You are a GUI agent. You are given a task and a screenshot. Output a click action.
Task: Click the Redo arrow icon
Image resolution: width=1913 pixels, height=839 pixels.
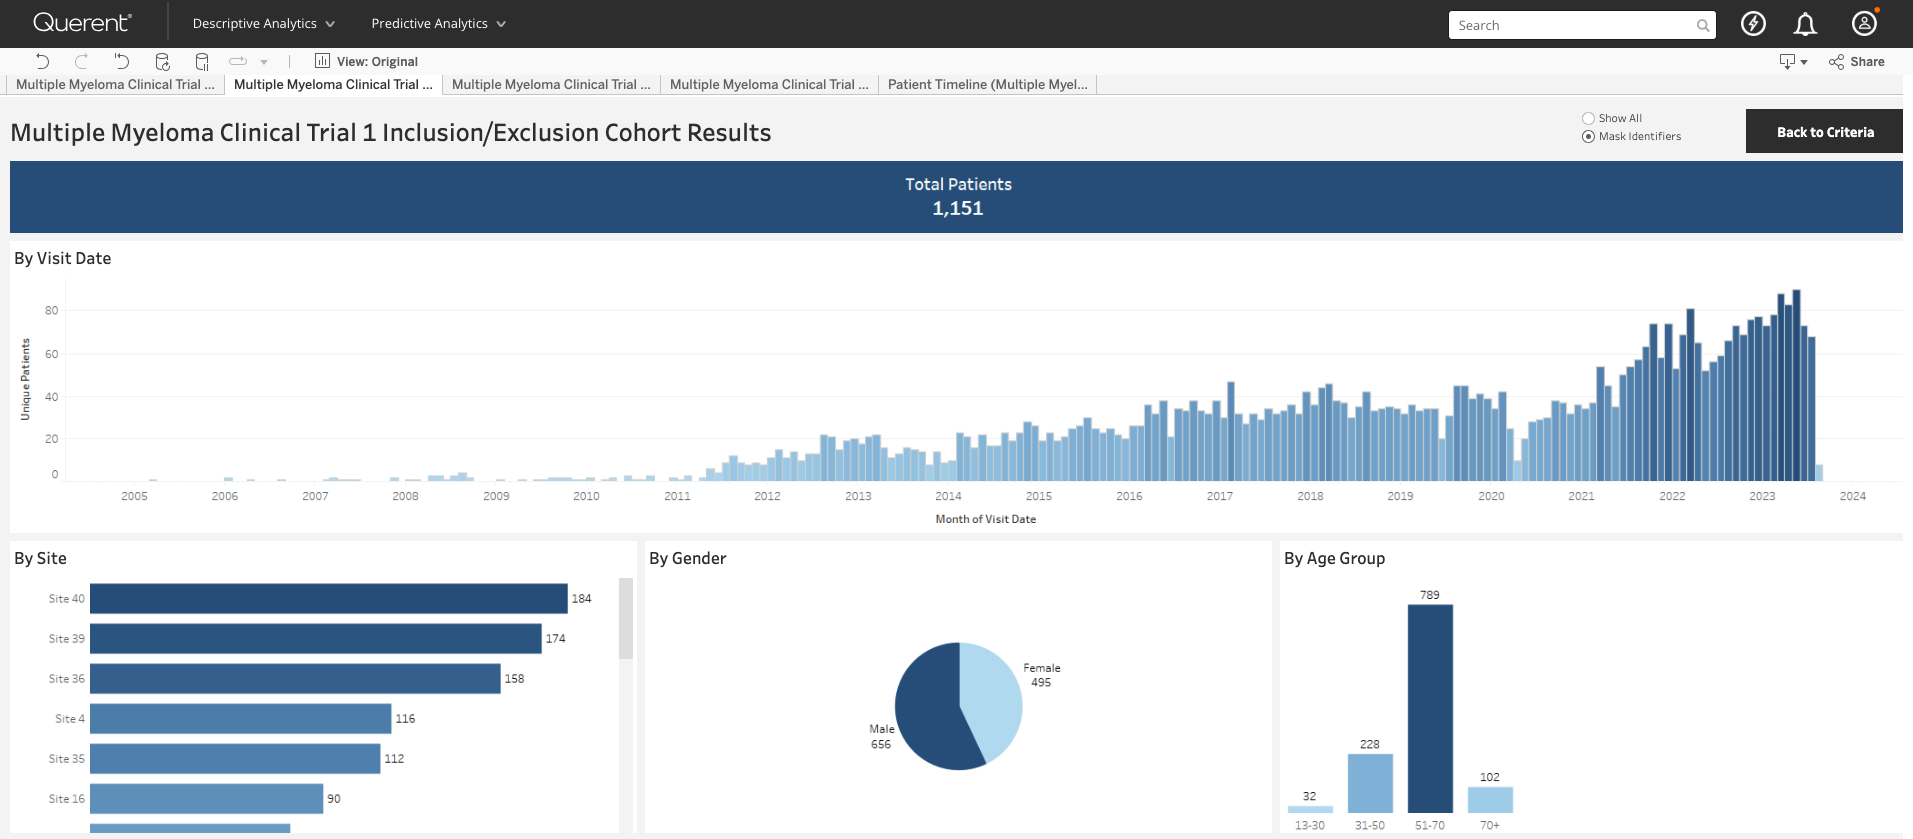[82, 61]
